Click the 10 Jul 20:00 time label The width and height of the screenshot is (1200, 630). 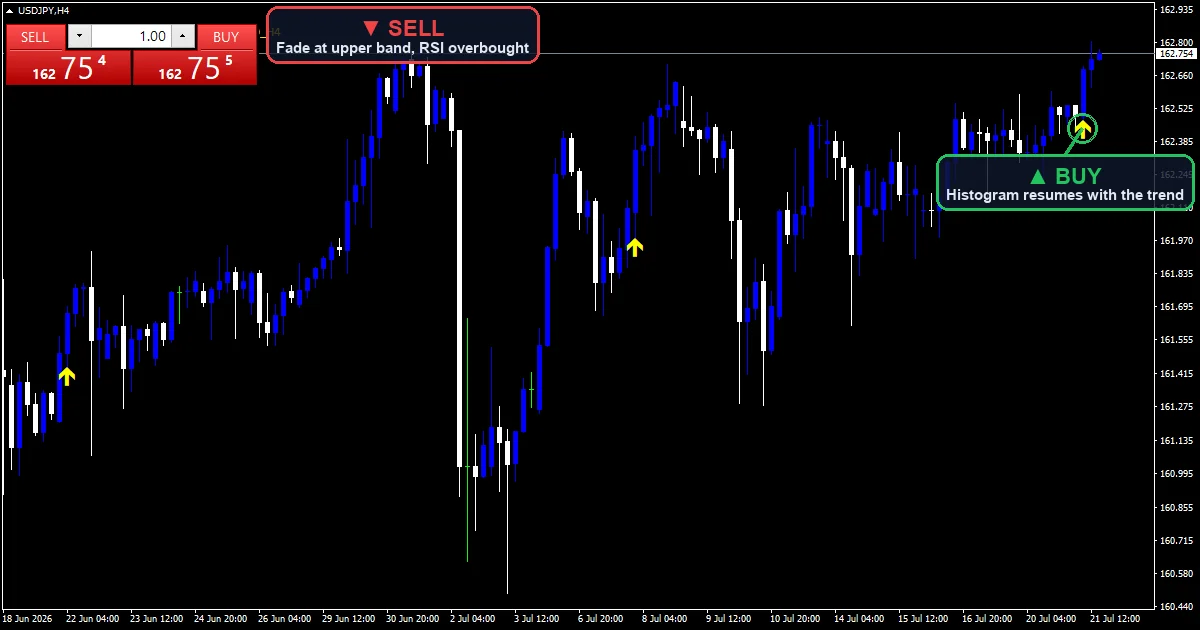793,619
